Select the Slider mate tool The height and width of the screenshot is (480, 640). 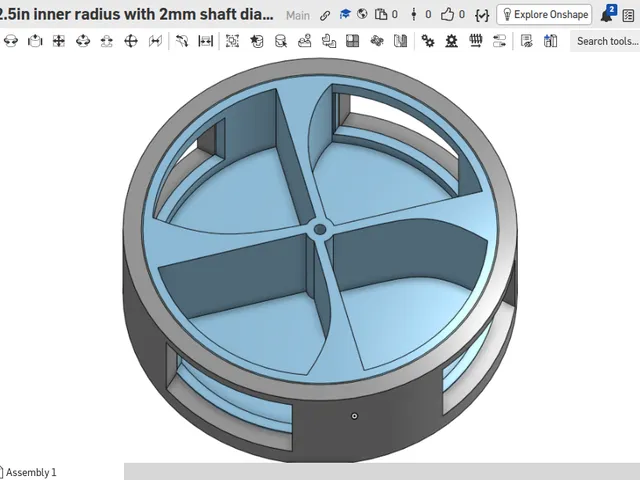coord(35,41)
